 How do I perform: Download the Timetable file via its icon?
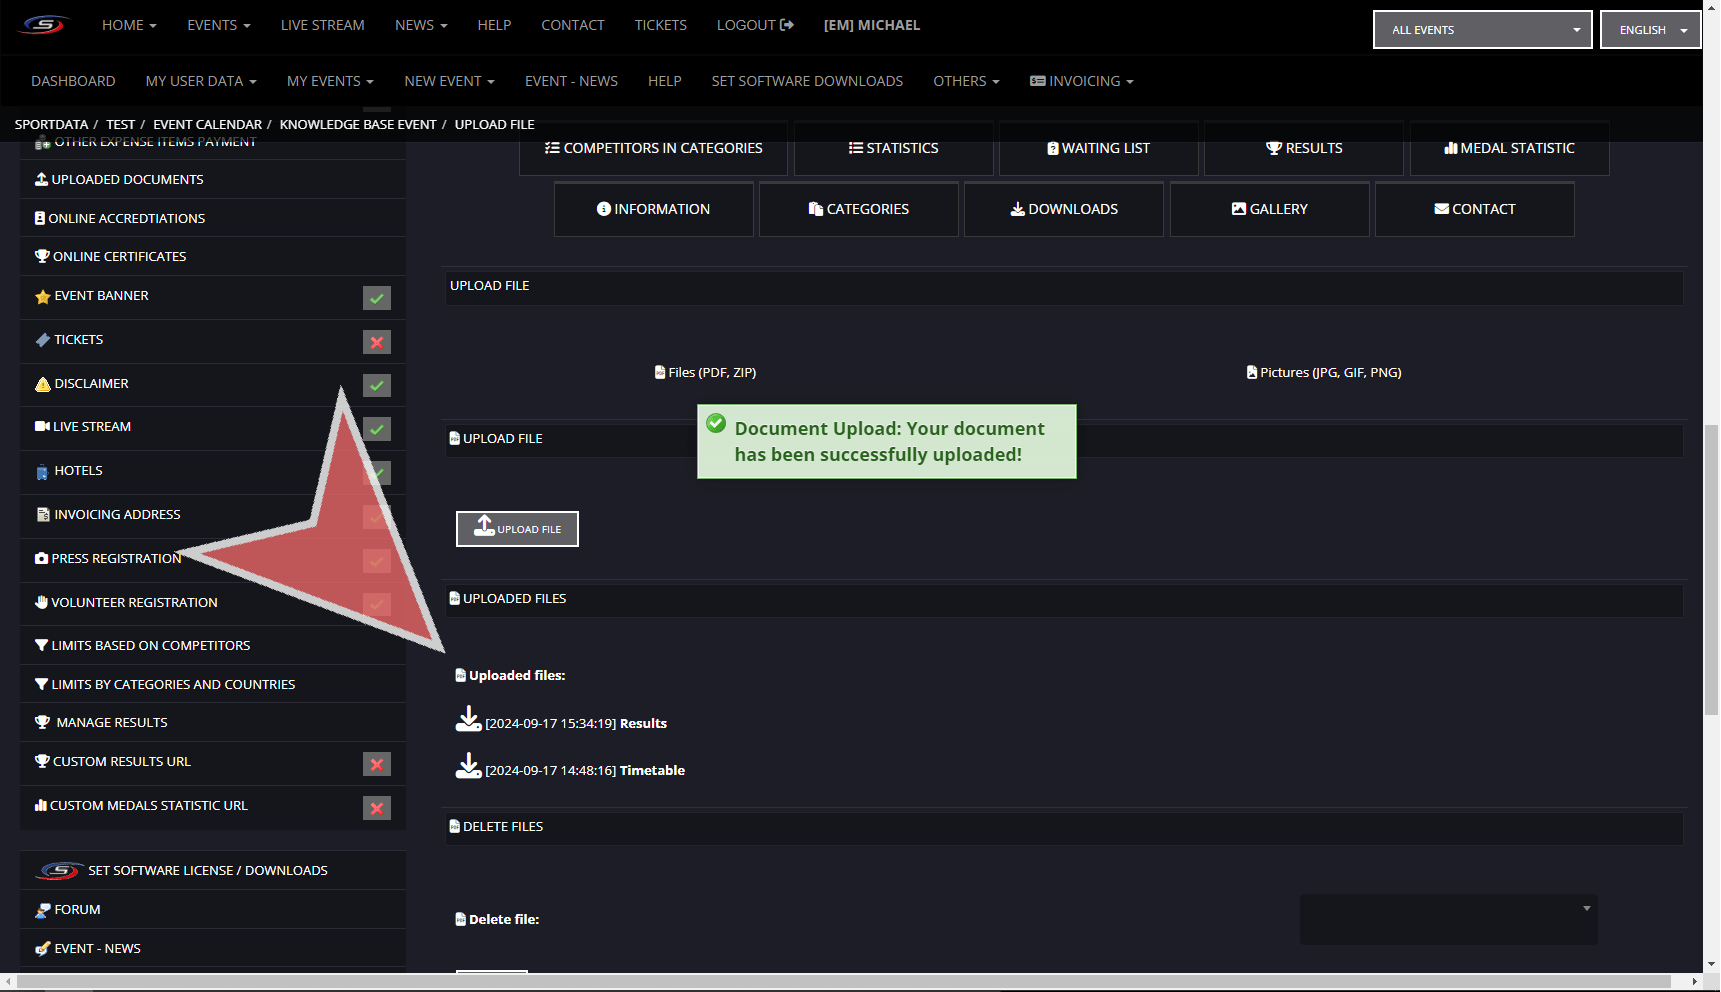(468, 766)
